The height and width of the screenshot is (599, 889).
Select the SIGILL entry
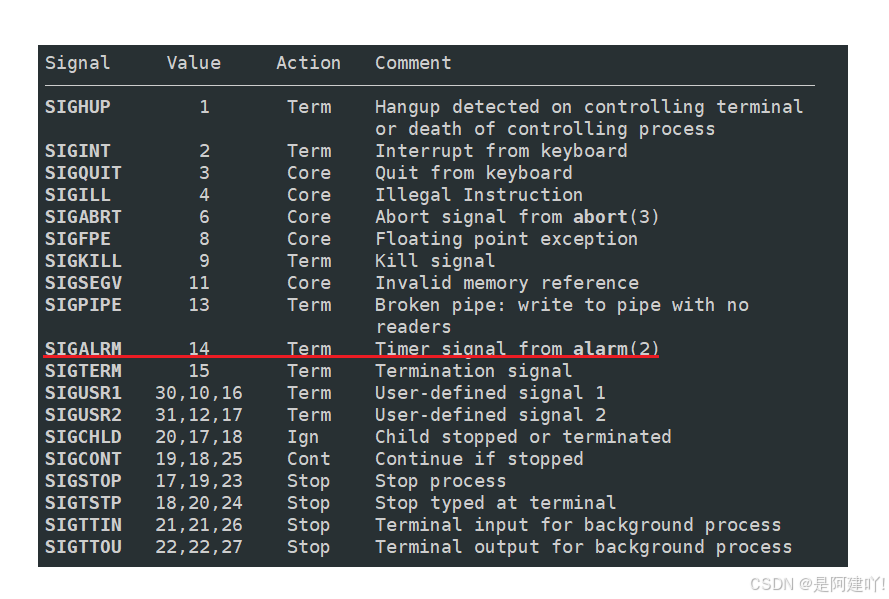coord(78,195)
